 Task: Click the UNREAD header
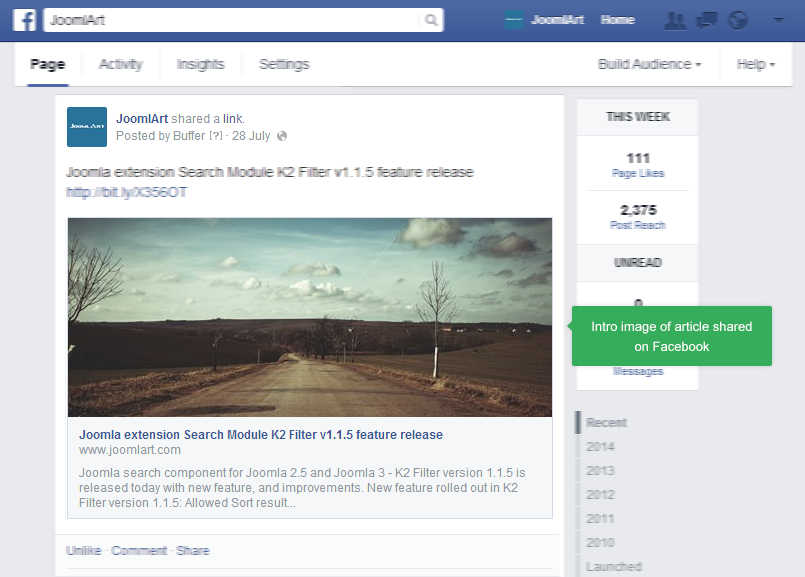coord(638,263)
